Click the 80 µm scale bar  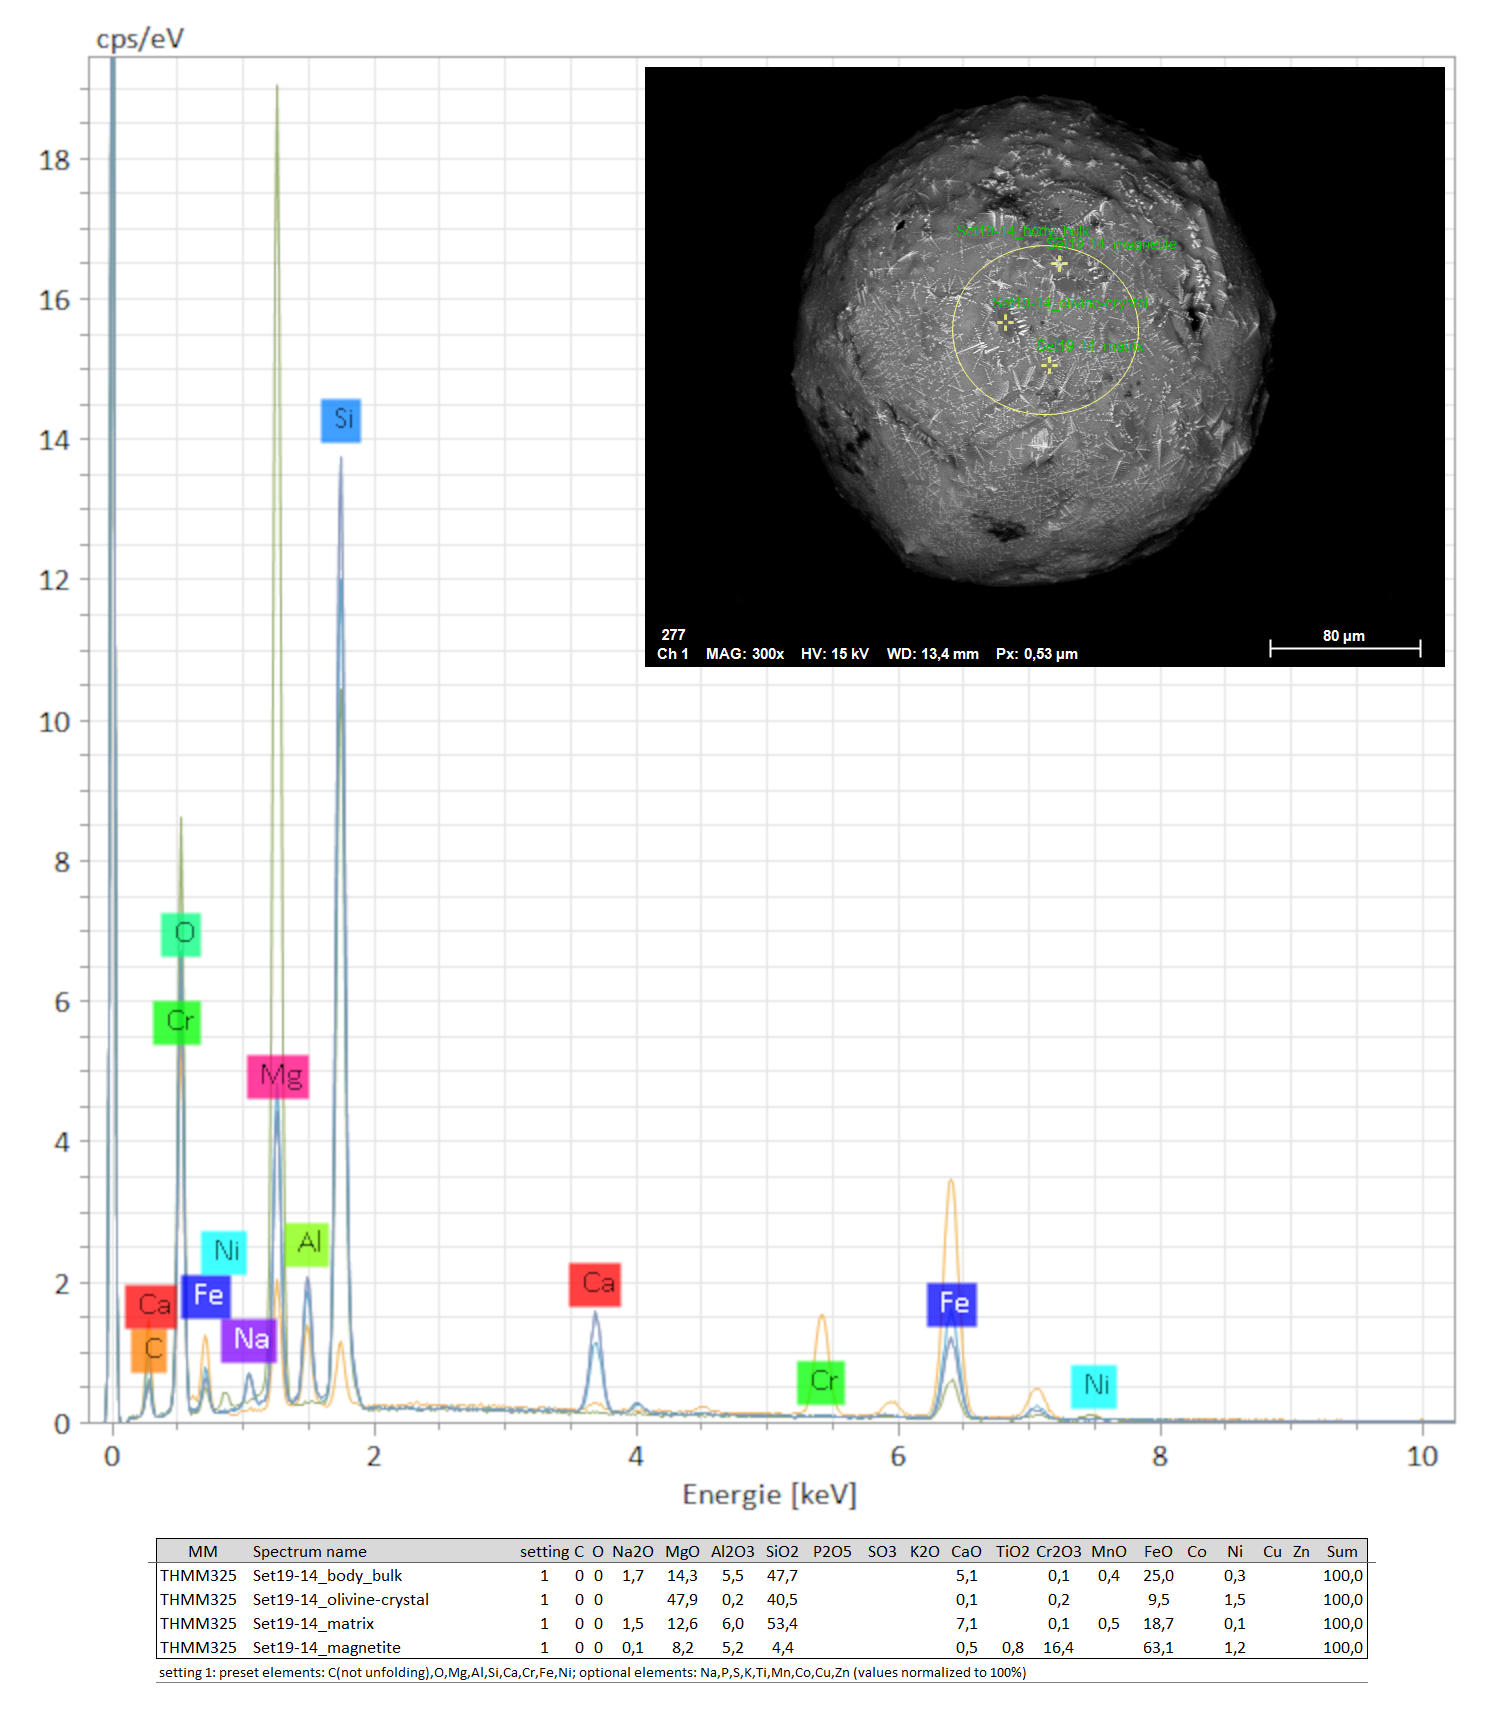click(1344, 648)
